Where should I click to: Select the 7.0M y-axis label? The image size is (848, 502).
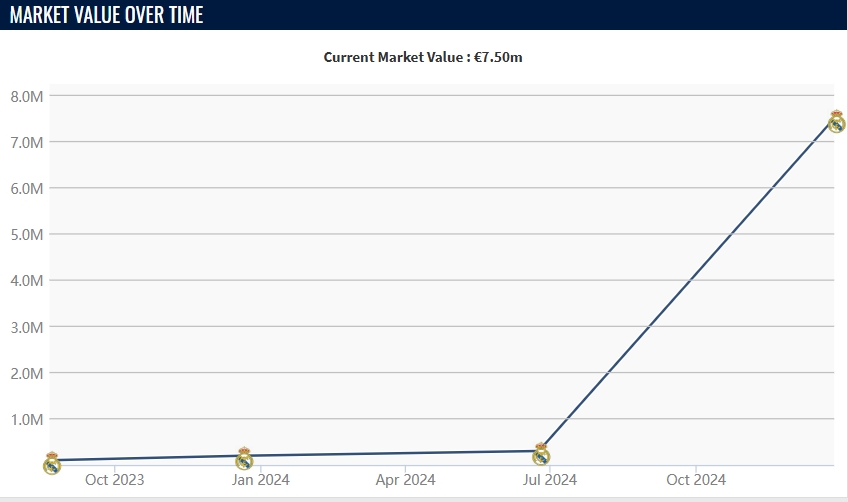(26, 142)
